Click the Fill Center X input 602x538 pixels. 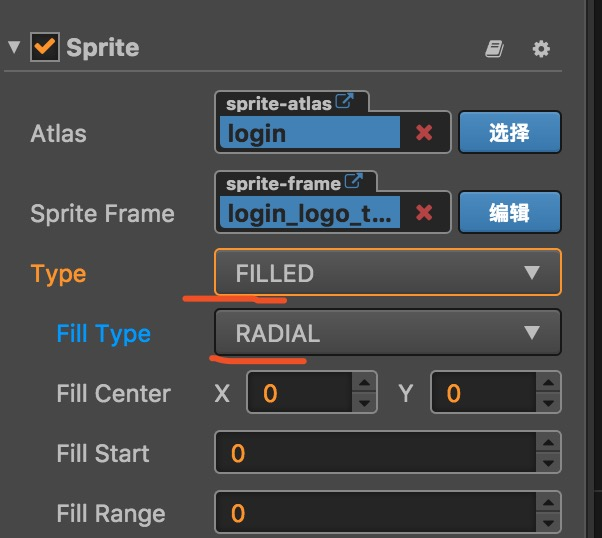(x=300, y=393)
